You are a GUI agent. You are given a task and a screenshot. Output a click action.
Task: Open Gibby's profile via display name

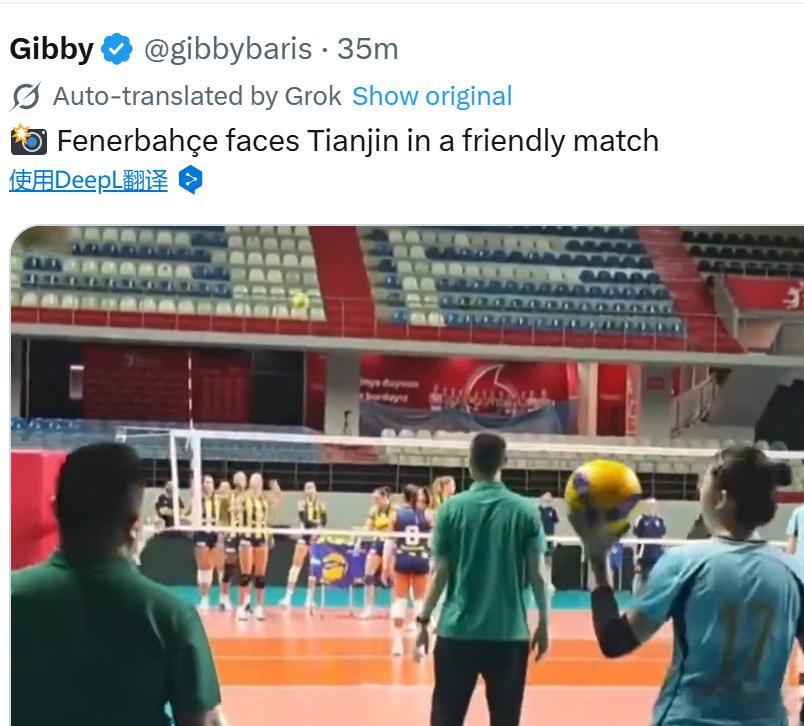click(x=51, y=49)
